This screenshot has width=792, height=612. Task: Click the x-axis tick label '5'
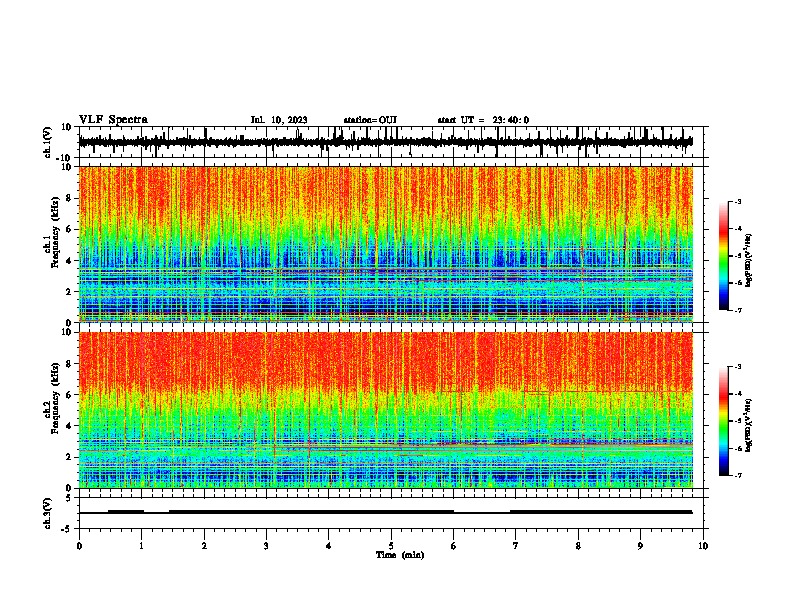(391, 546)
